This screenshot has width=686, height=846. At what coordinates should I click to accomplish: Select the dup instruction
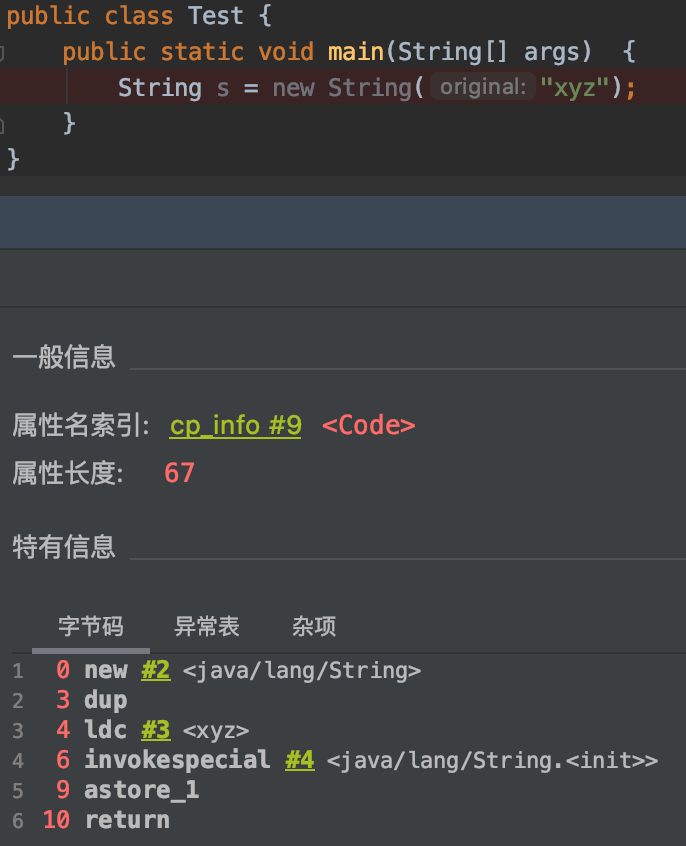(x=105, y=700)
